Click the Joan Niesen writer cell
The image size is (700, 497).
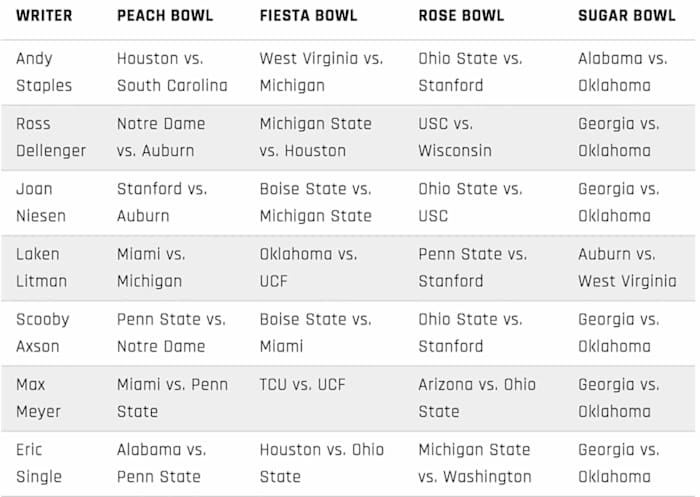pos(39,202)
